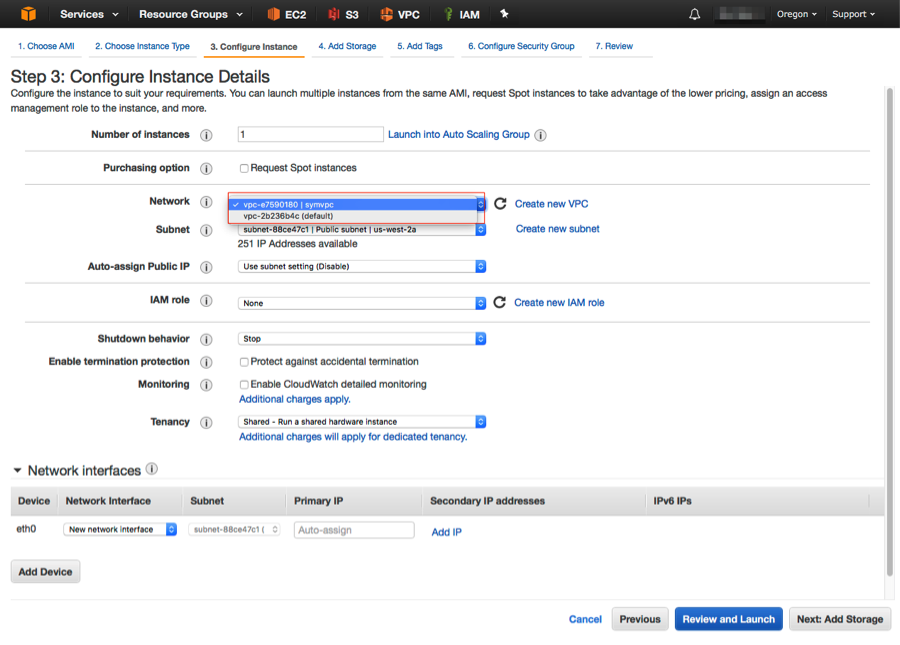The height and width of the screenshot is (645, 900).
Task: Click the pin shortcuts icon
Action: pyautogui.click(x=504, y=15)
